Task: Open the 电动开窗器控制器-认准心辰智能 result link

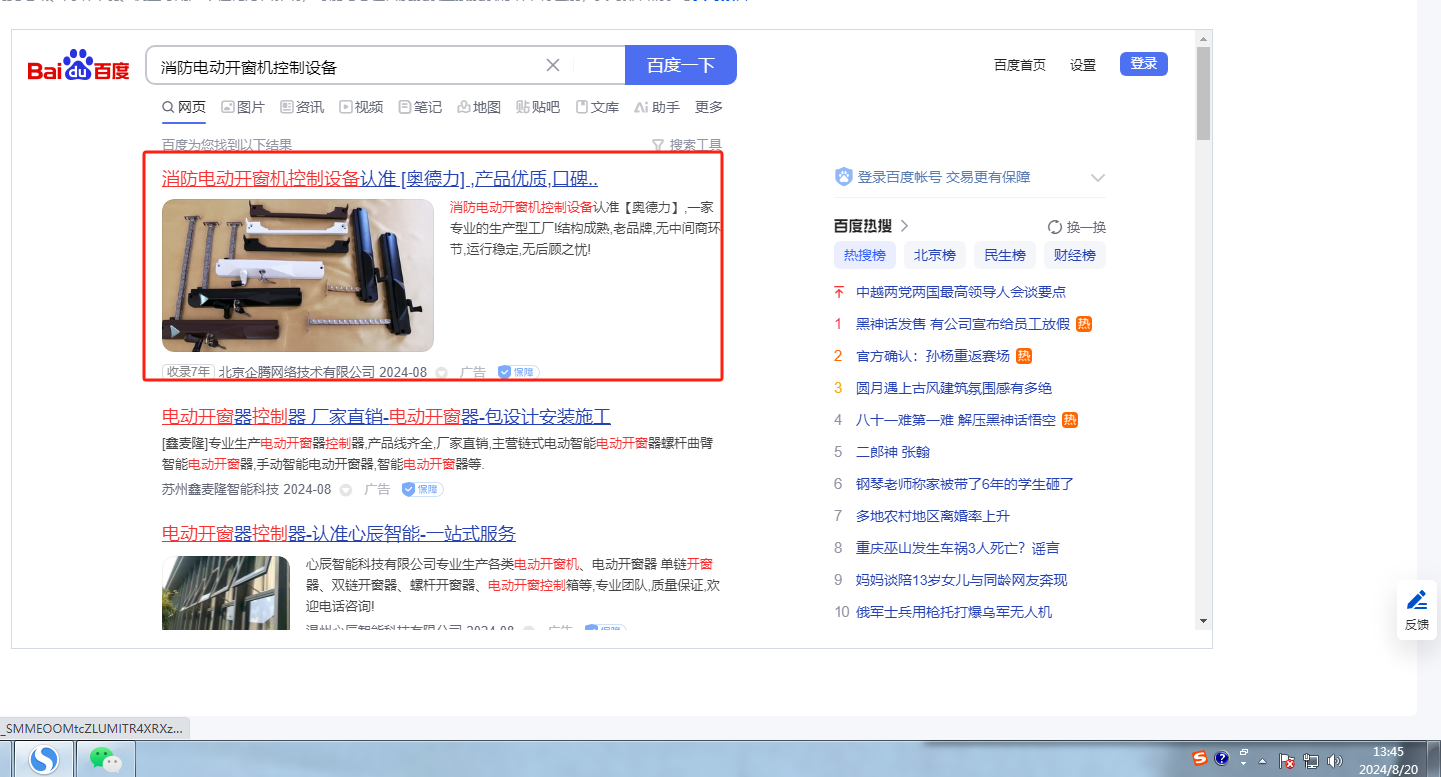Action: [339, 533]
